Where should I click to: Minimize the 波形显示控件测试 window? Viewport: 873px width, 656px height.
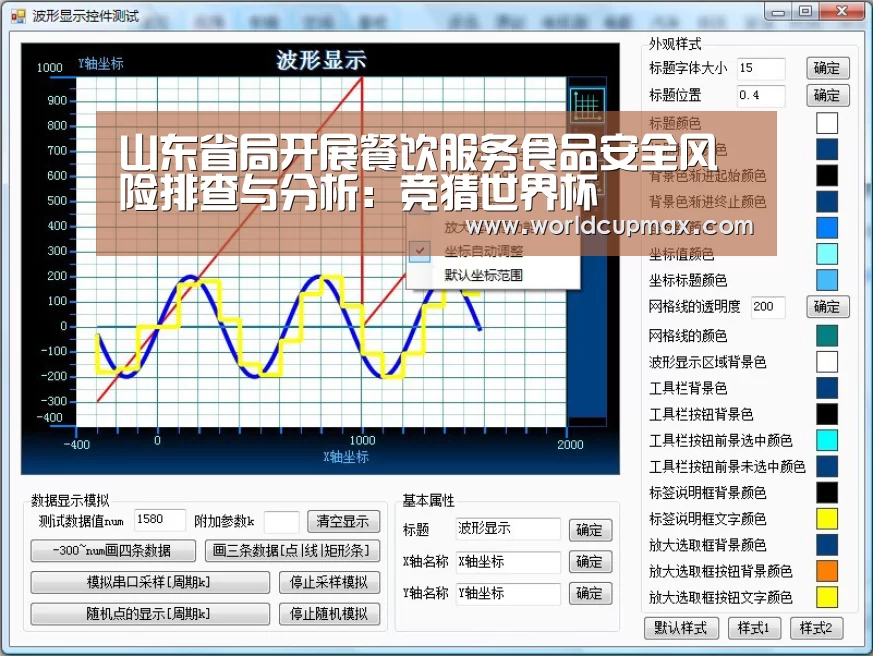click(778, 11)
